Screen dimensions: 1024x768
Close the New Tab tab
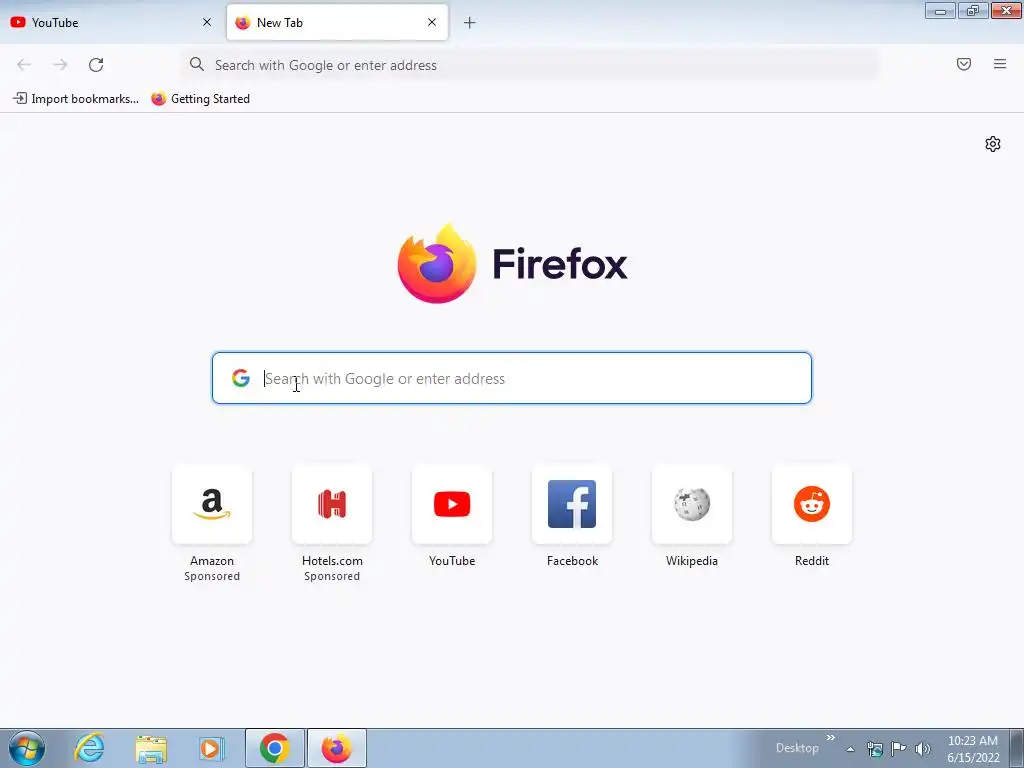click(432, 22)
